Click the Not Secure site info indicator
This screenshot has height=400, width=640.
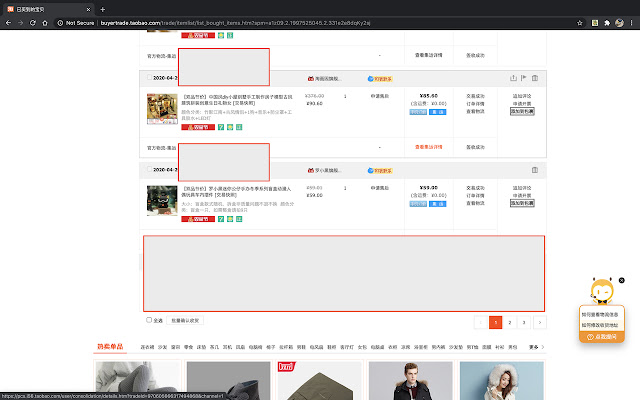tap(76, 23)
